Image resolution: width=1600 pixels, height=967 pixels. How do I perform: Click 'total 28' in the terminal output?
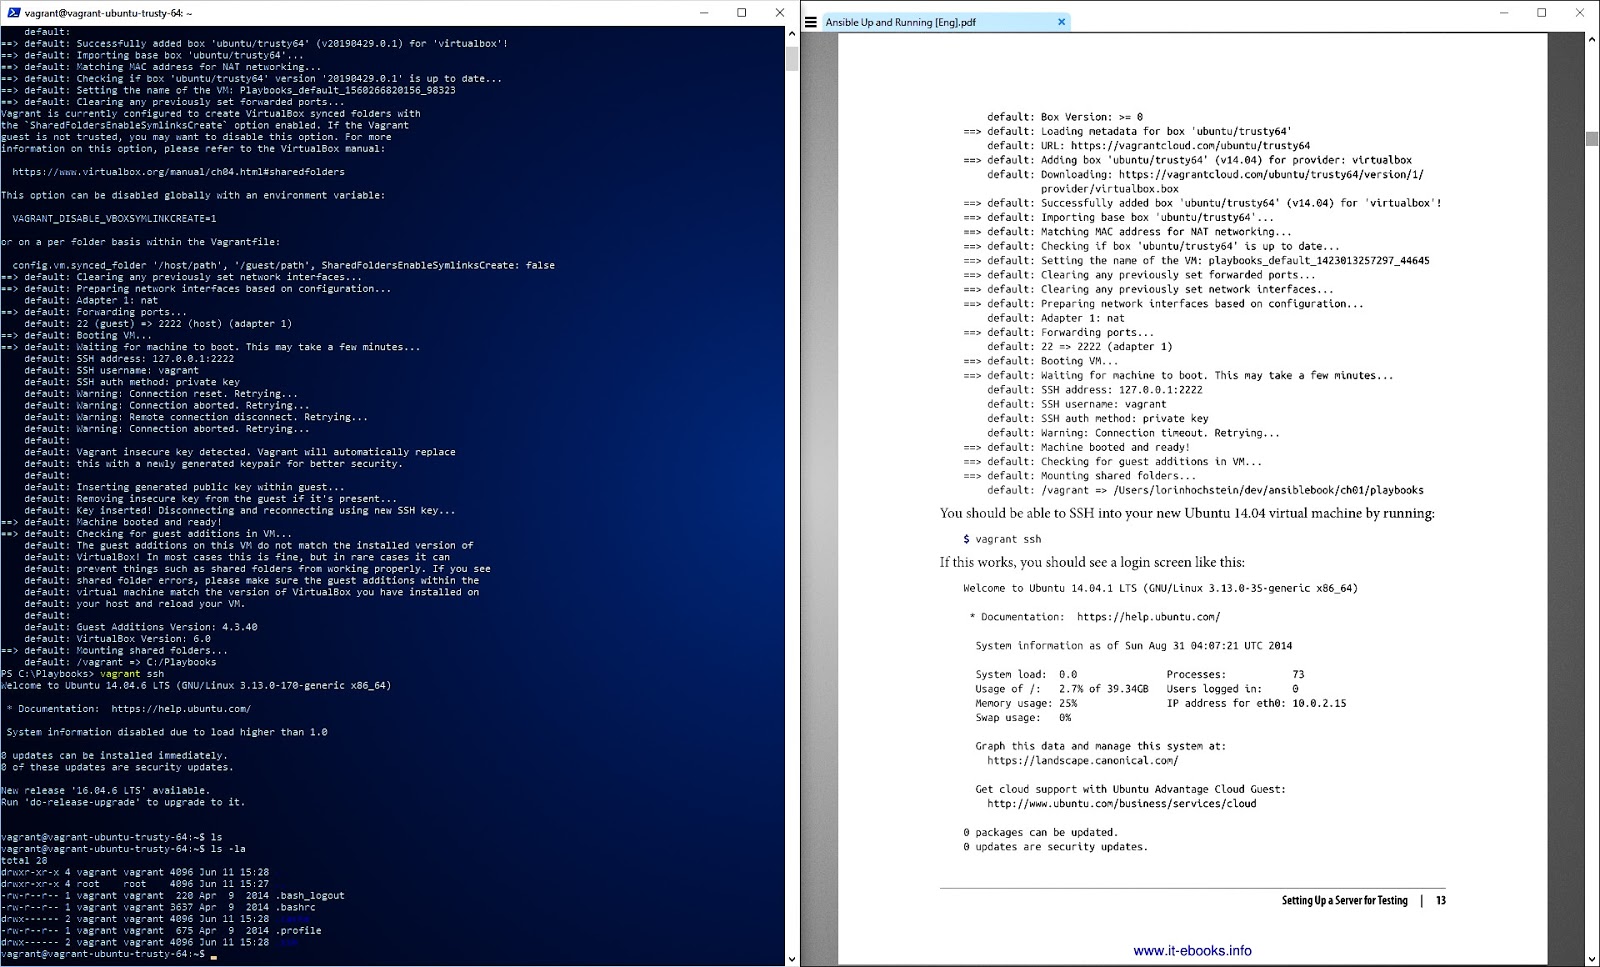[24, 861]
